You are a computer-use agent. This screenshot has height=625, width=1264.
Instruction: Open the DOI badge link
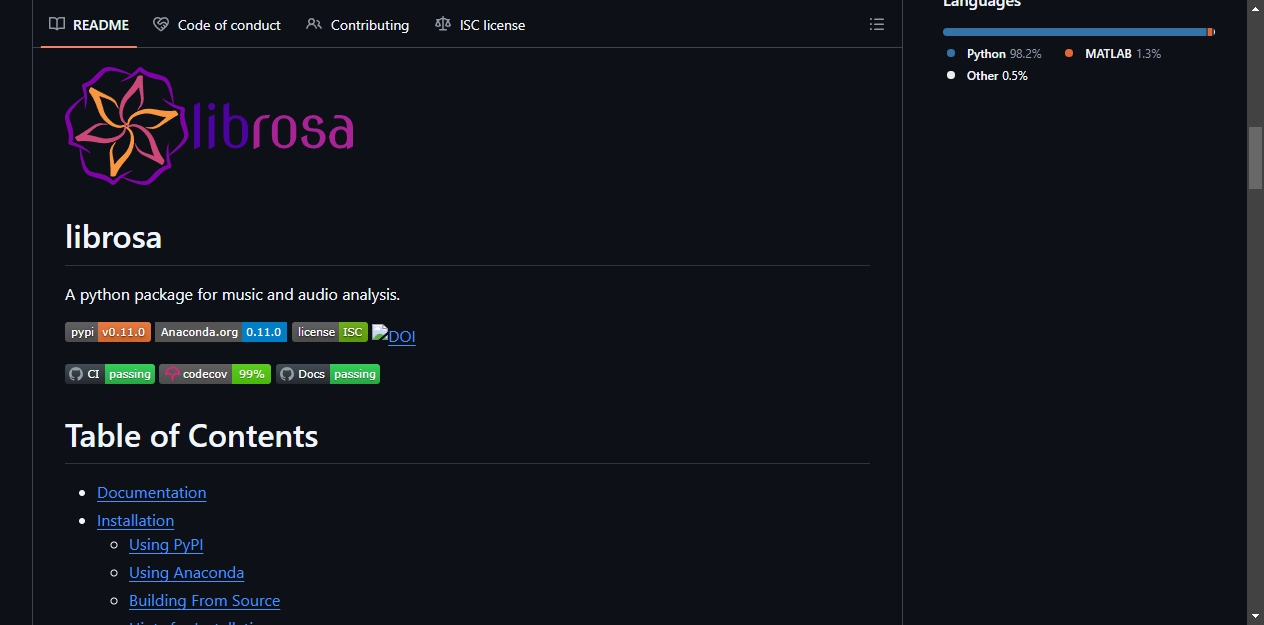click(394, 336)
